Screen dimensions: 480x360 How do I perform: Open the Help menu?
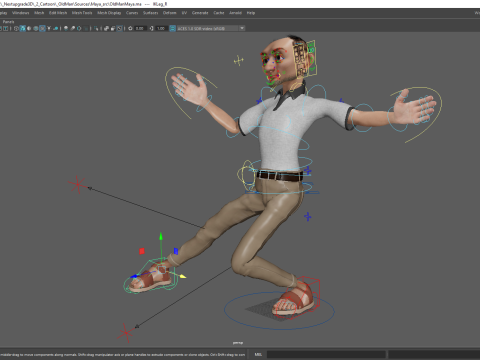pos(251,13)
